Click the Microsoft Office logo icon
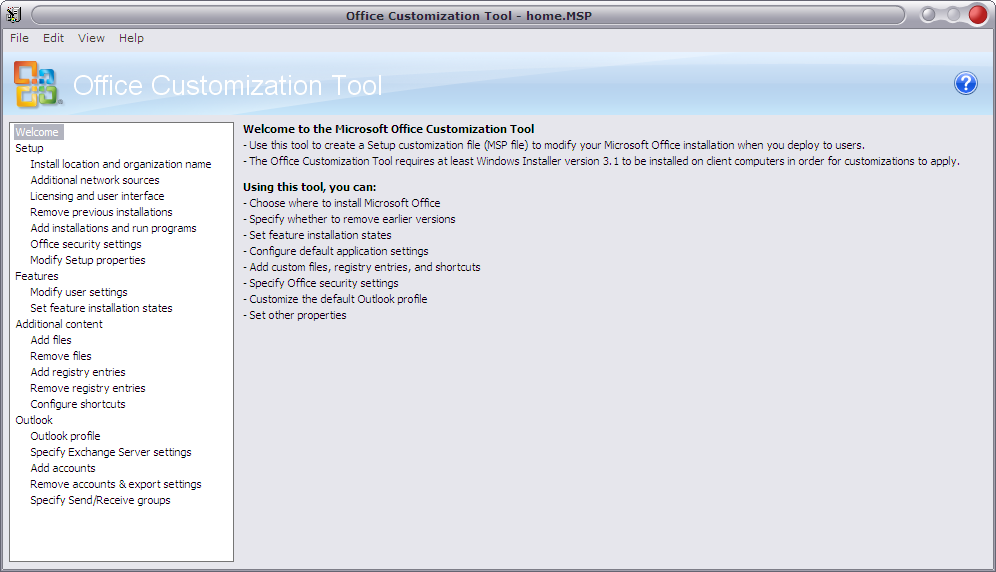The width and height of the screenshot is (996, 572). click(x=37, y=85)
